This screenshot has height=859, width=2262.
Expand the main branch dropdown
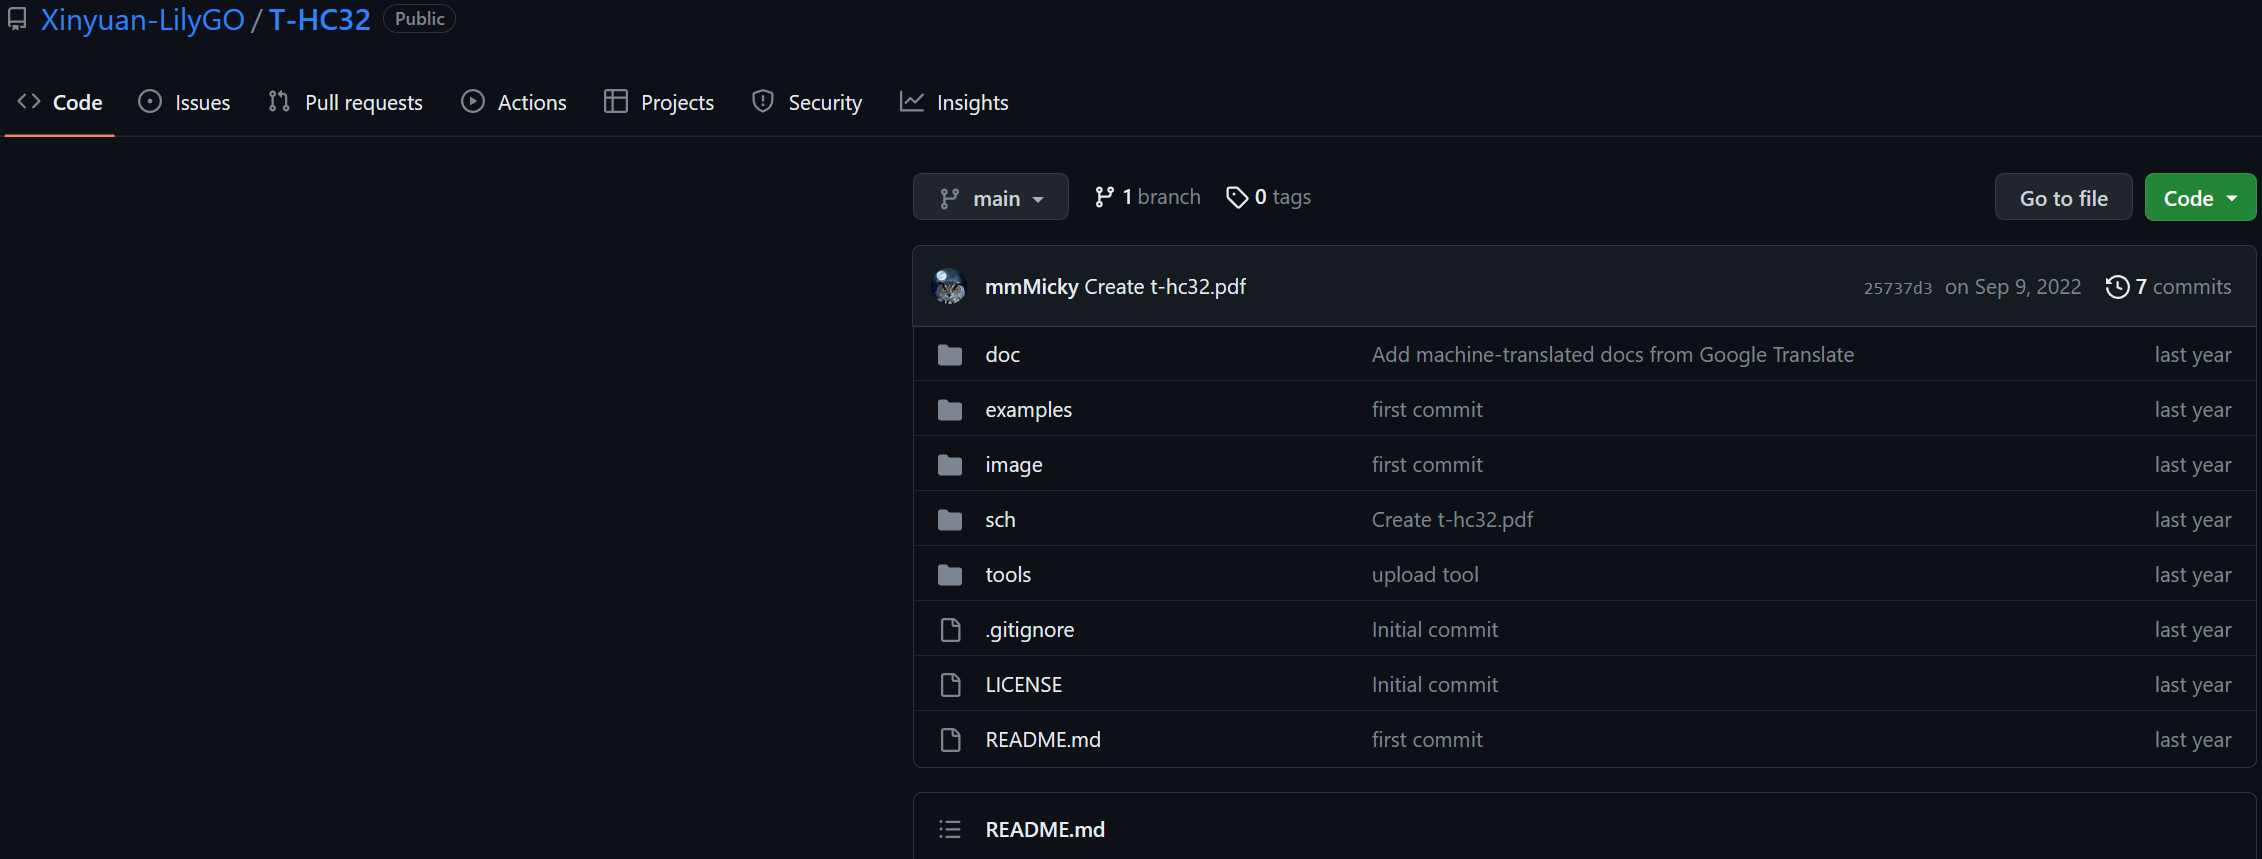(x=991, y=197)
